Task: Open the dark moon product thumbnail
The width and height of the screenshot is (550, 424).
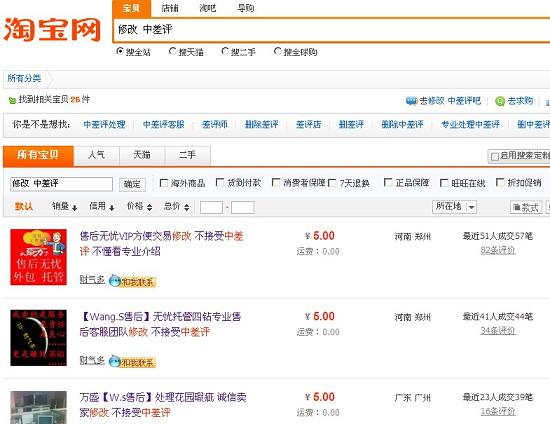Action: click(39, 338)
